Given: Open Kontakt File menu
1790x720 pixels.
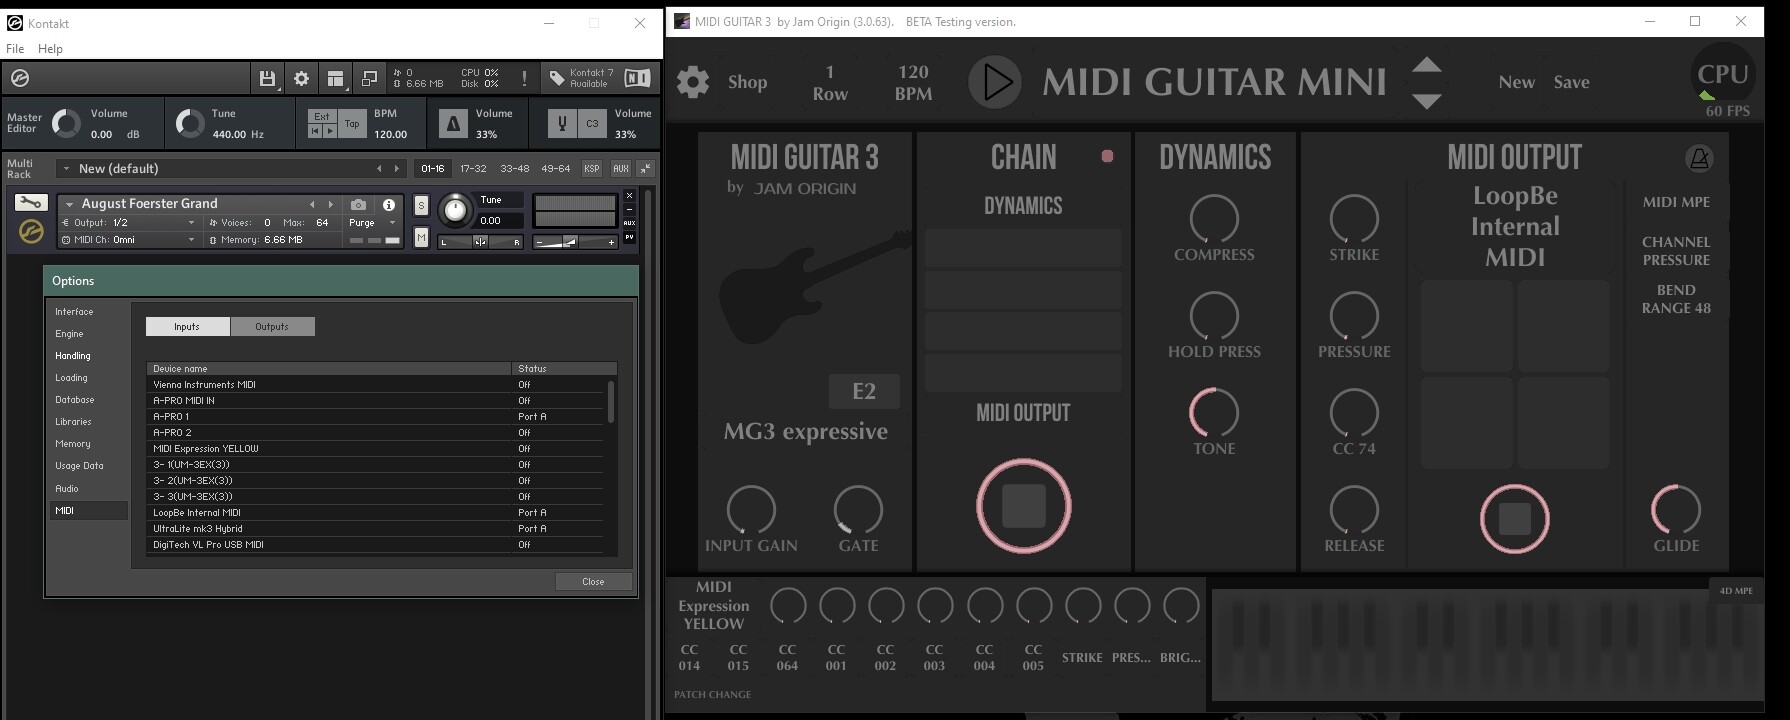Looking at the screenshot, I should pos(15,48).
